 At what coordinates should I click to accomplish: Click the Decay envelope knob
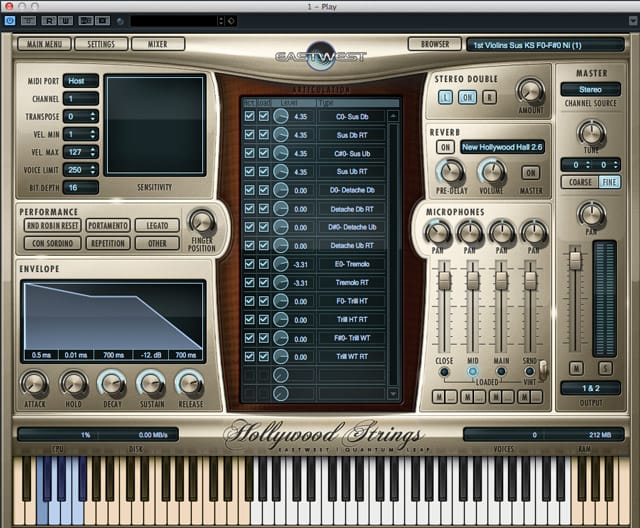(x=112, y=384)
